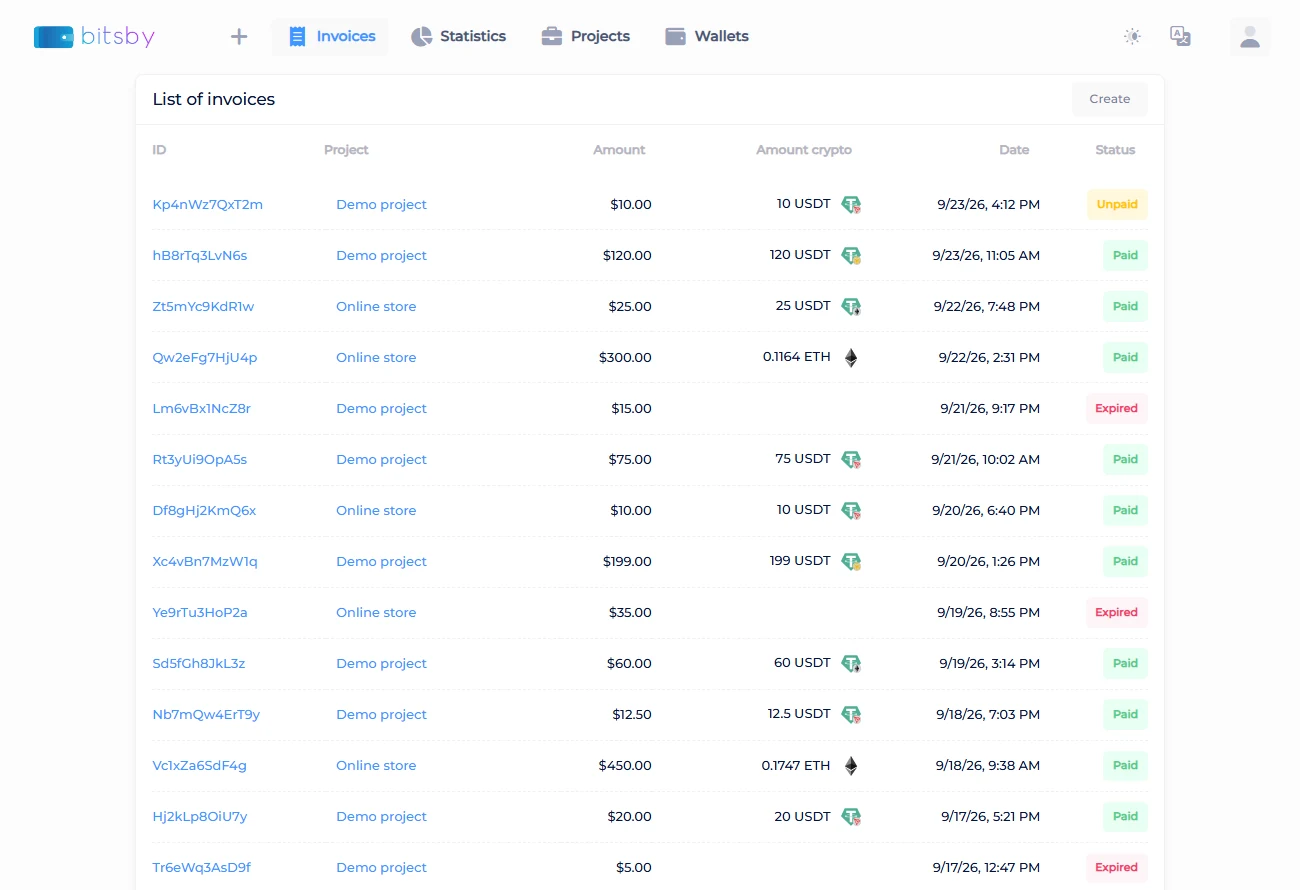Open Online store link in Qw2eFg7HjU4p row

coord(376,358)
